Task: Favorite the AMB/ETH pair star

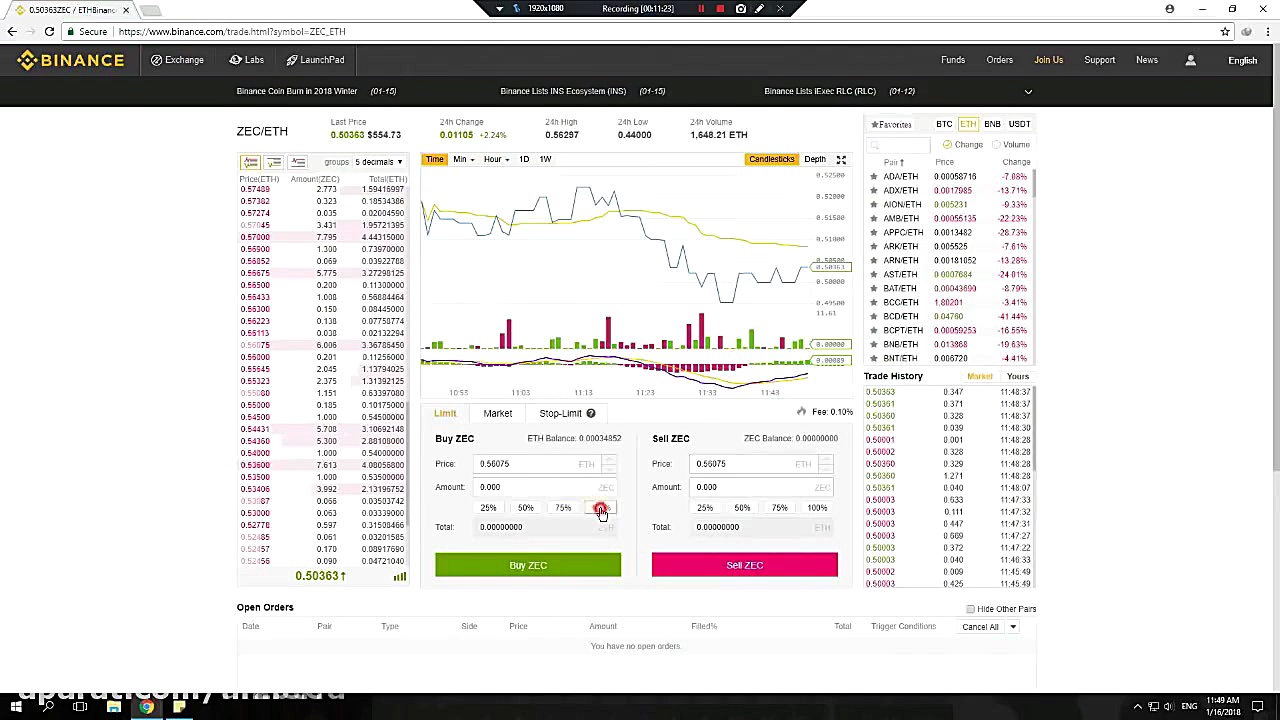Action: 874,218
